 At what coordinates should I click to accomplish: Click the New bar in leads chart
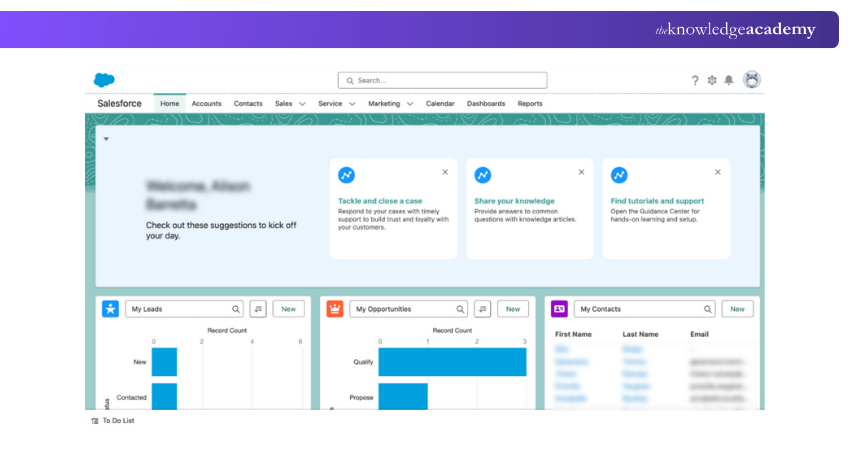coord(164,362)
